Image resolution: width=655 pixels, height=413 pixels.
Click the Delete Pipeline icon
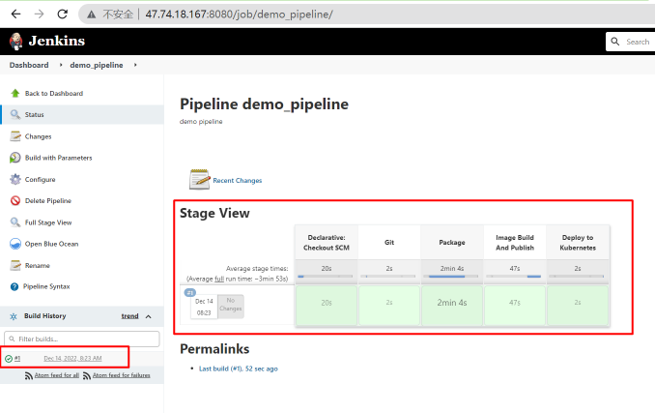pyautogui.click(x=15, y=201)
